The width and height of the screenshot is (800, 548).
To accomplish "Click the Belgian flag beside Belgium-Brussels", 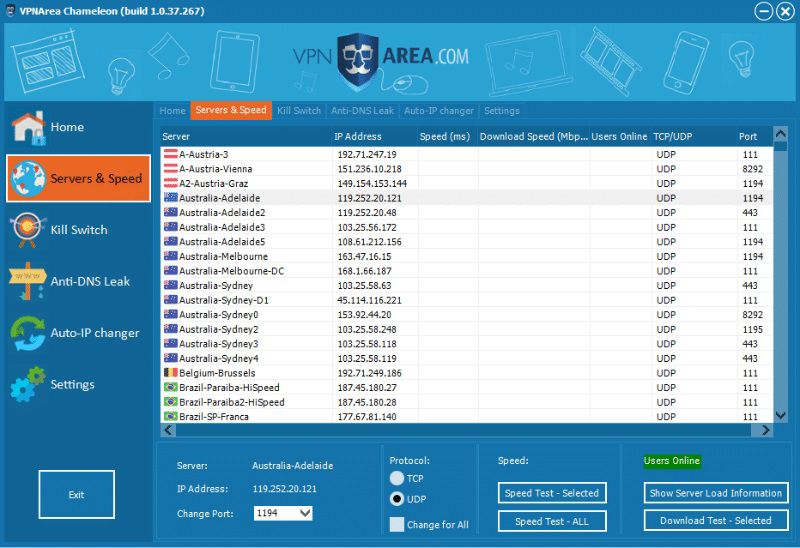I will click(x=170, y=372).
